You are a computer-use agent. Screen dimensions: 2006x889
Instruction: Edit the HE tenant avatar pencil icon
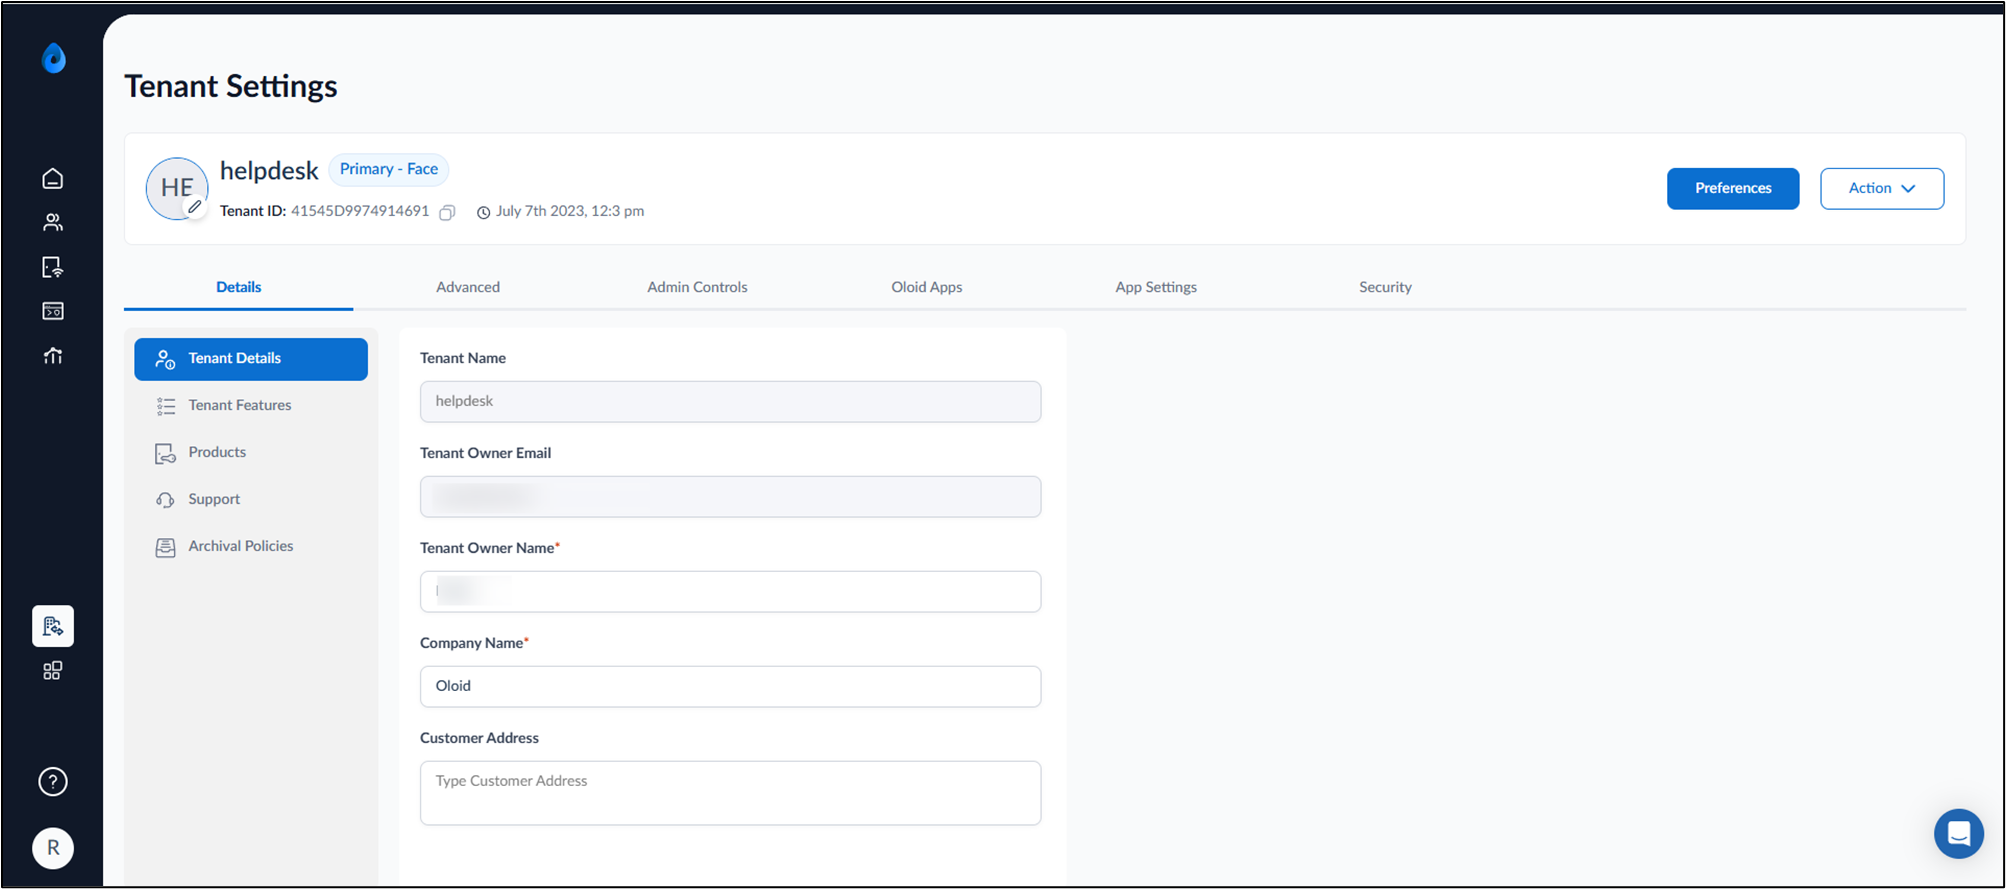click(195, 207)
